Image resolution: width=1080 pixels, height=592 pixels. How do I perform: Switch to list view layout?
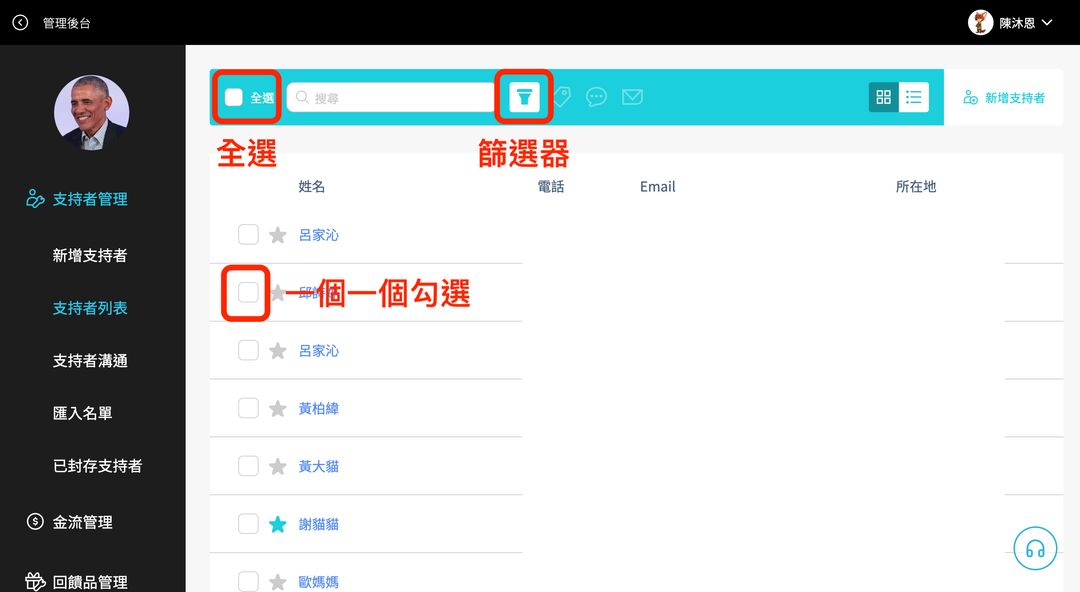[x=913, y=97]
